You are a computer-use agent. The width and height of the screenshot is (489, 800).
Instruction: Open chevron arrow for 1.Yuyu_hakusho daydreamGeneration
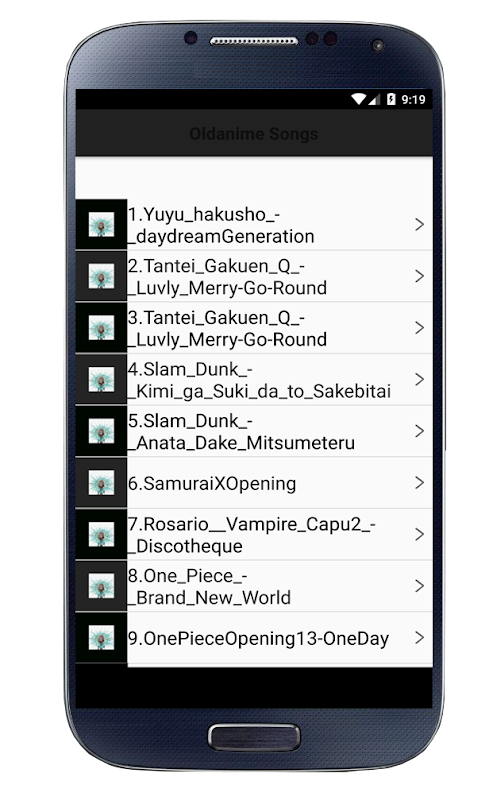pos(420,224)
